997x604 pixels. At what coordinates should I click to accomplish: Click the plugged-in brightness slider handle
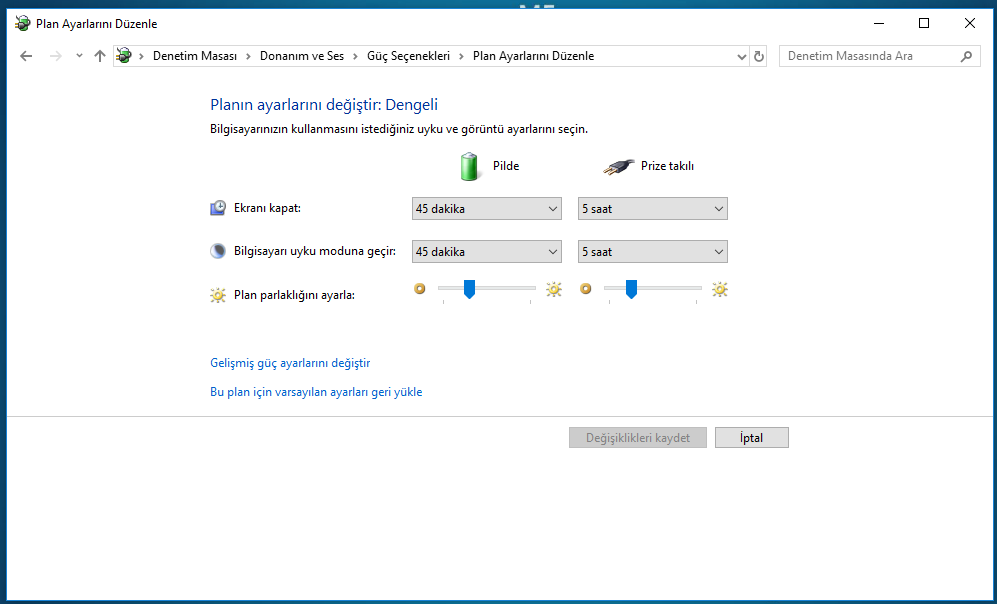click(x=631, y=289)
